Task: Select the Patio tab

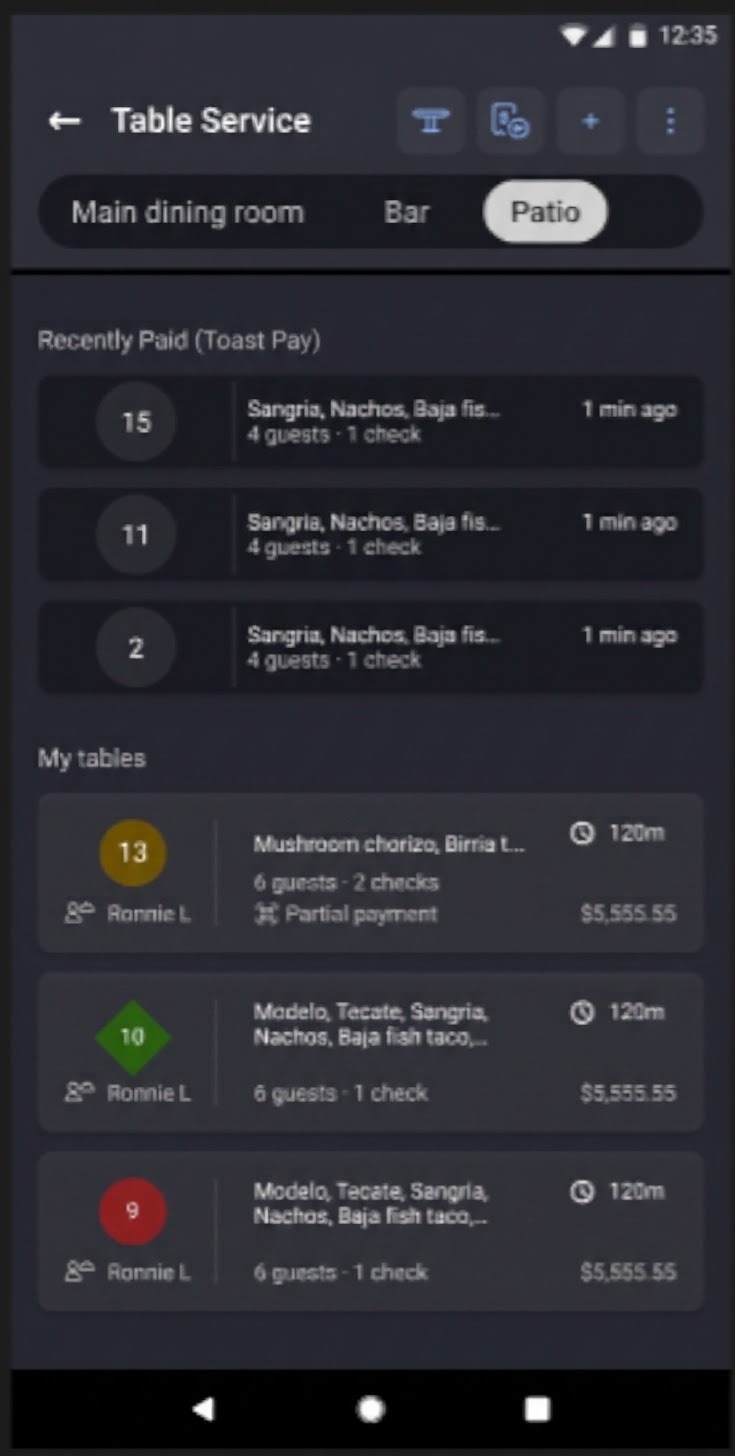Action: (x=545, y=212)
